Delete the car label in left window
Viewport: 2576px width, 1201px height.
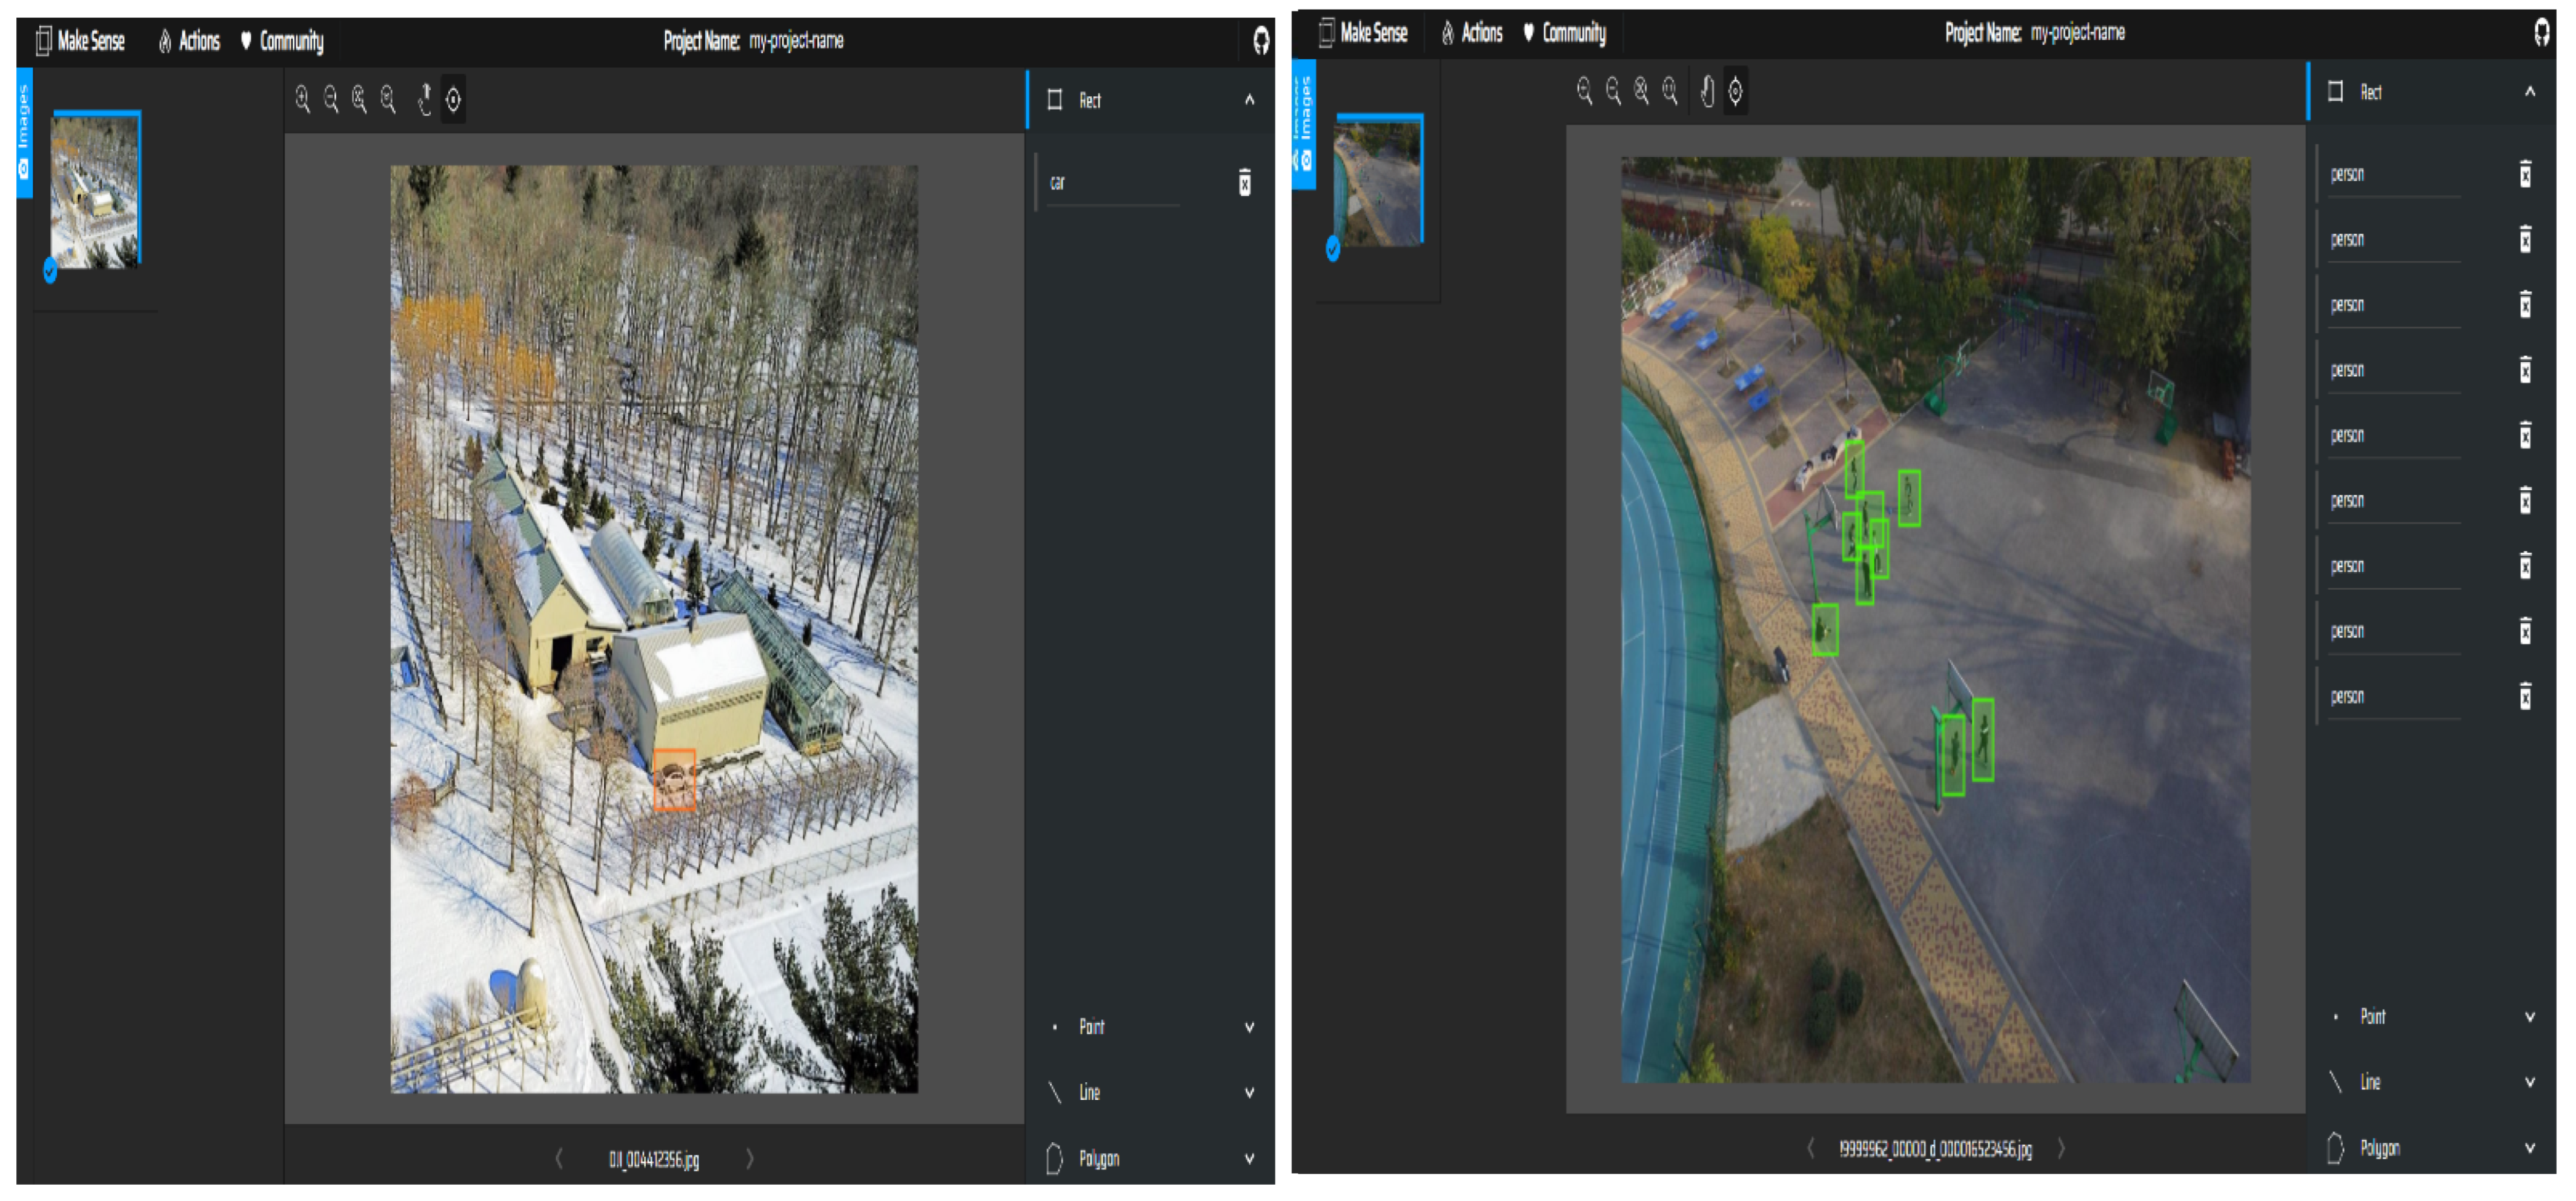(1244, 182)
